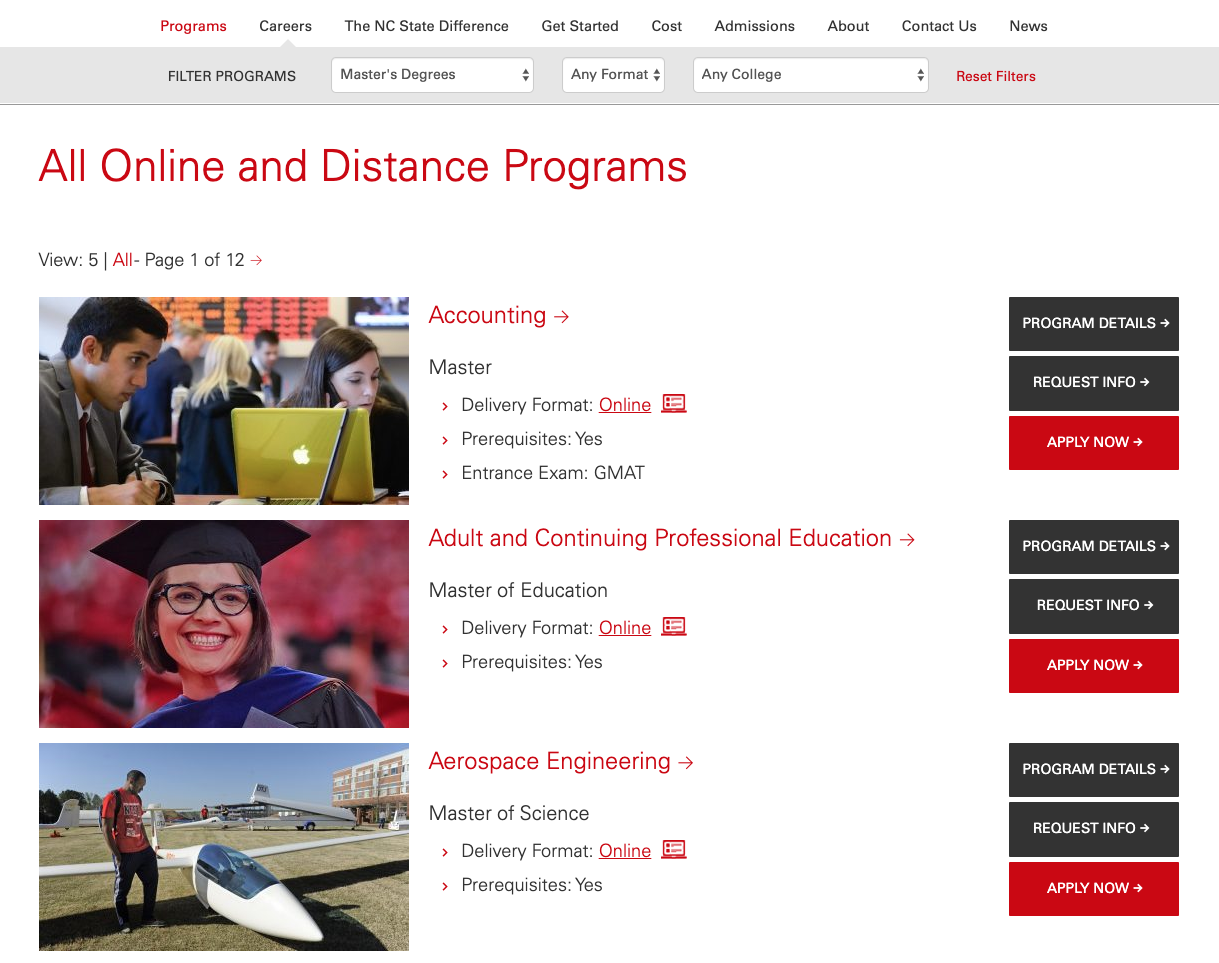This screenshot has height=963, width=1219.
Task: Apply Now to the Accounting program
Action: [1094, 443]
